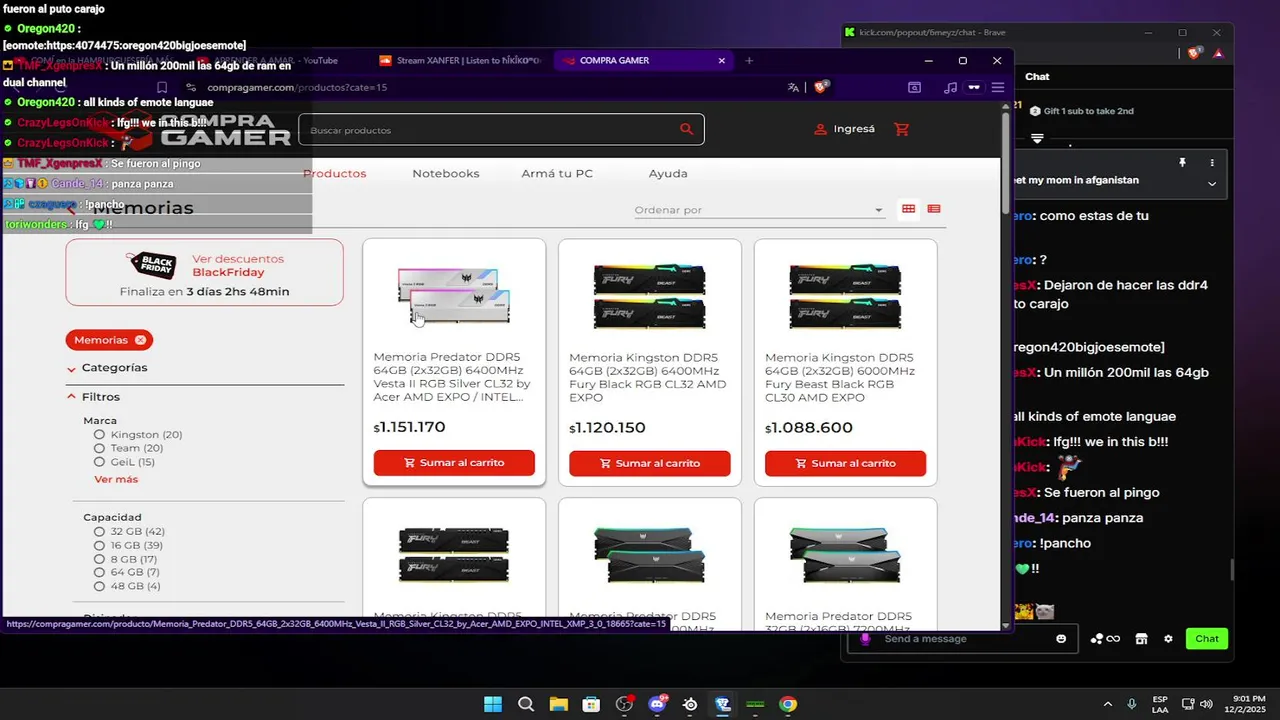Click Ver descuentos BlackFriday banner

(204, 272)
